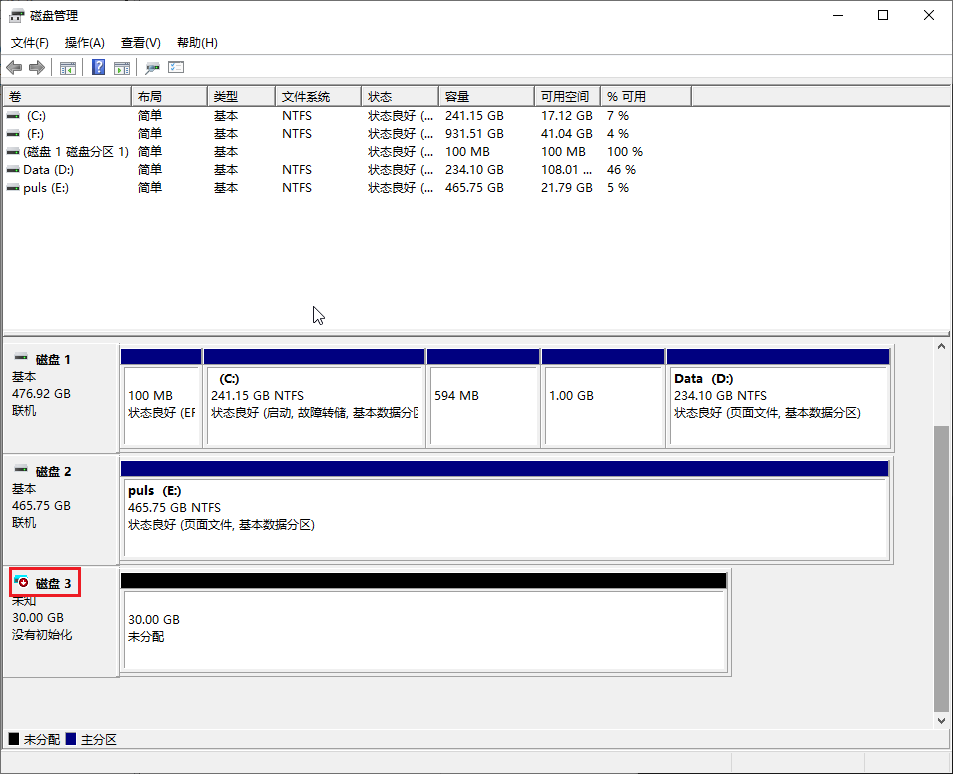Click the disk connect toolbar icon
The width and height of the screenshot is (953, 774).
[152, 68]
